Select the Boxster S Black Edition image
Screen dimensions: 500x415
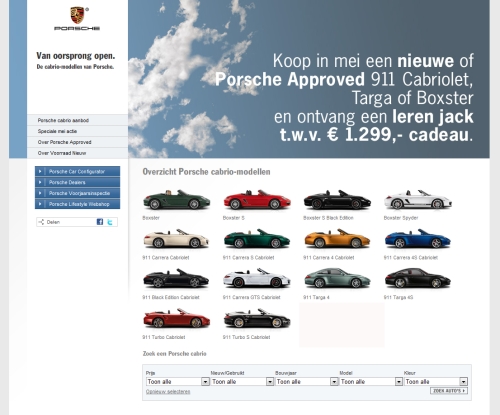tap(337, 200)
